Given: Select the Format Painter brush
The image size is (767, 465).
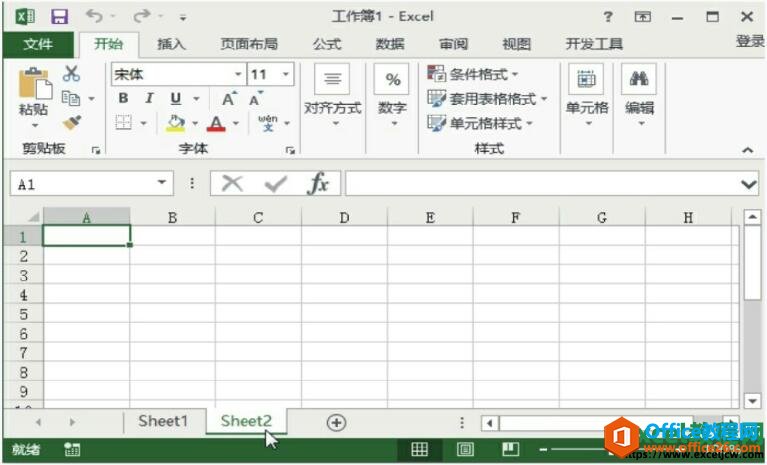Looking at the screenshot, I should click(x=72, y=122).
